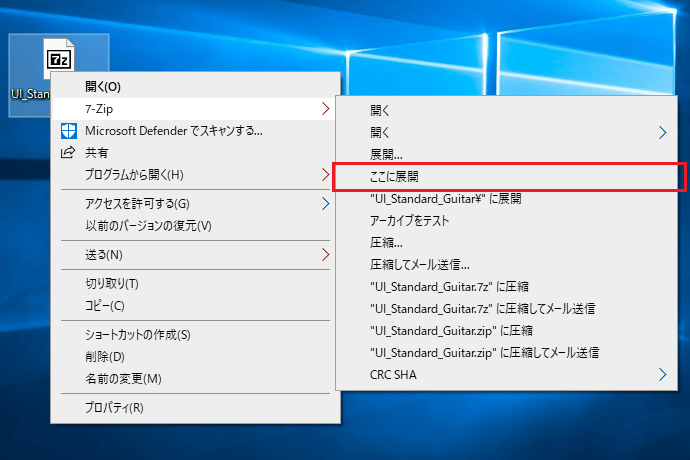Image resolution: width=690 pixels, height=460 pixels.
Task: Choose 共有 from the context menu
Action: tap(196, 153)
